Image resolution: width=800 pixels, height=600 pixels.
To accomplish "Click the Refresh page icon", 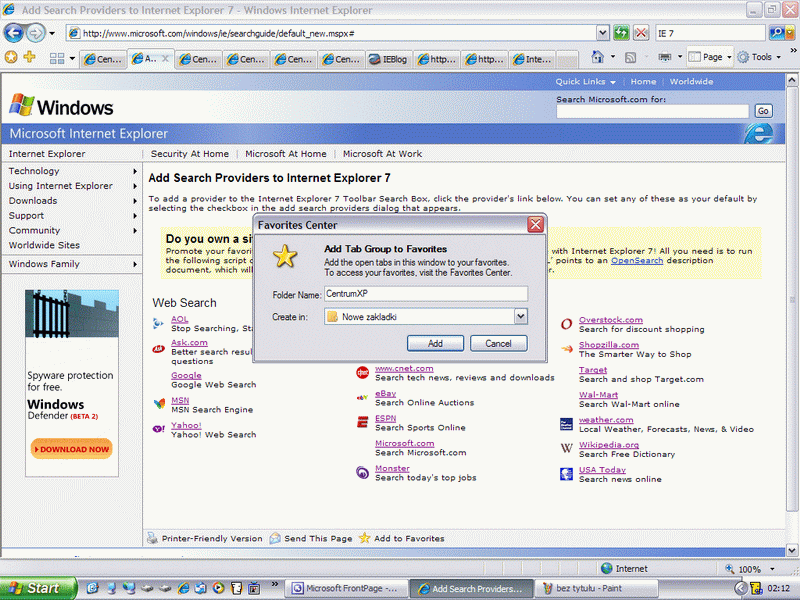I will (x=621, y=33).
